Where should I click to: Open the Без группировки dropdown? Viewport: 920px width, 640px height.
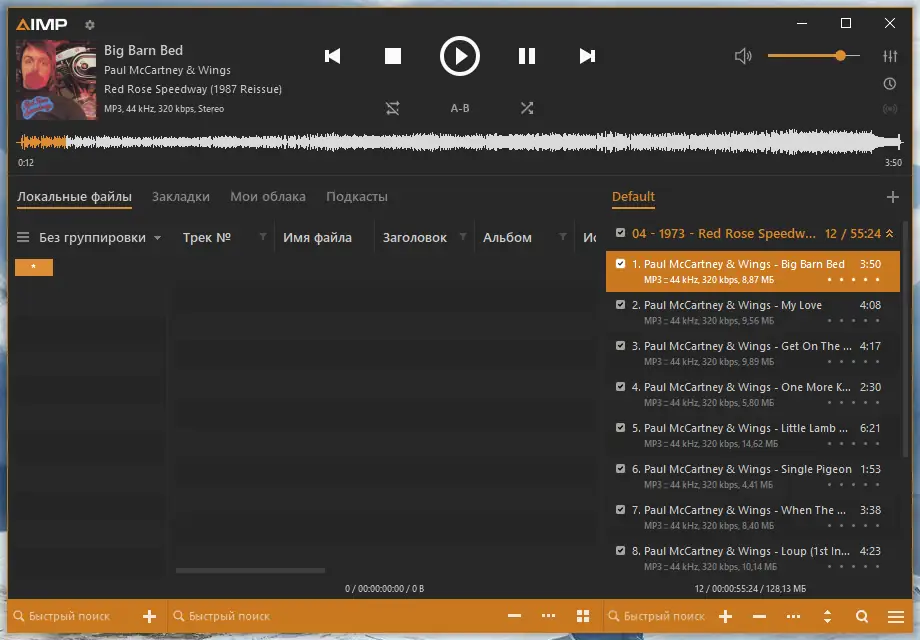pos(100,238)
